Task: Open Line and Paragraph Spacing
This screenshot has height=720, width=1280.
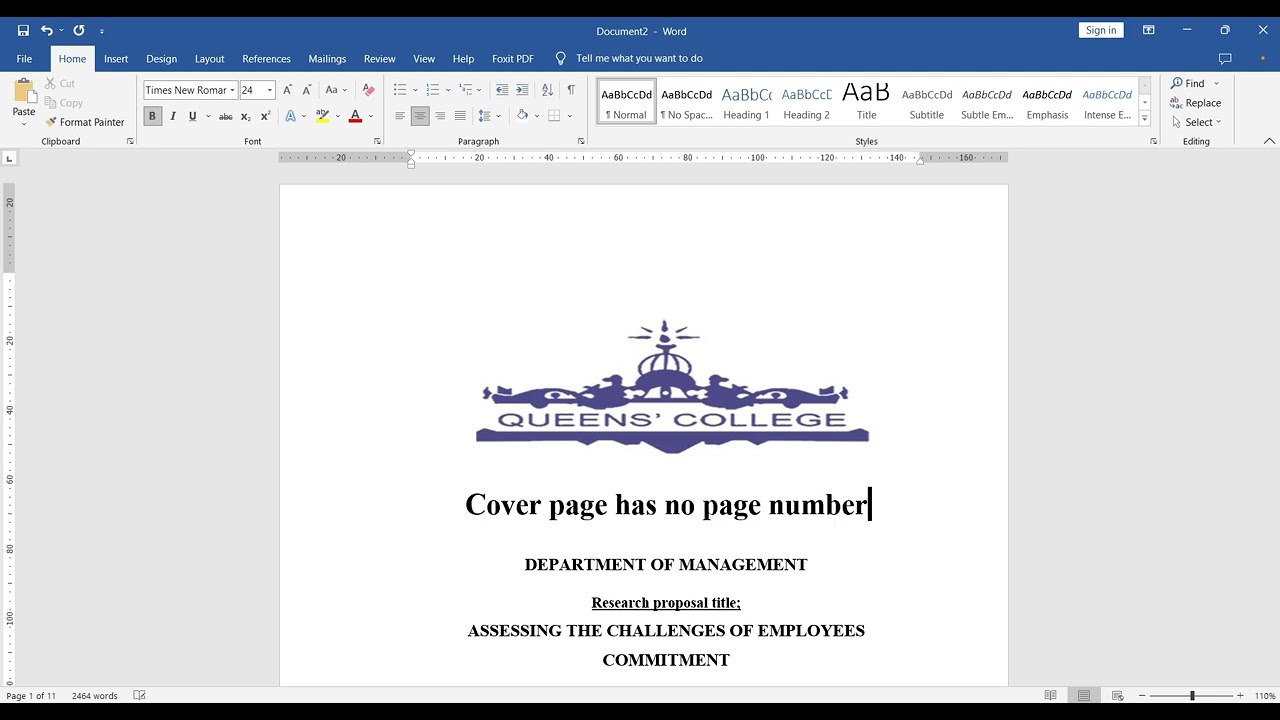Action: tap(485, 116)
